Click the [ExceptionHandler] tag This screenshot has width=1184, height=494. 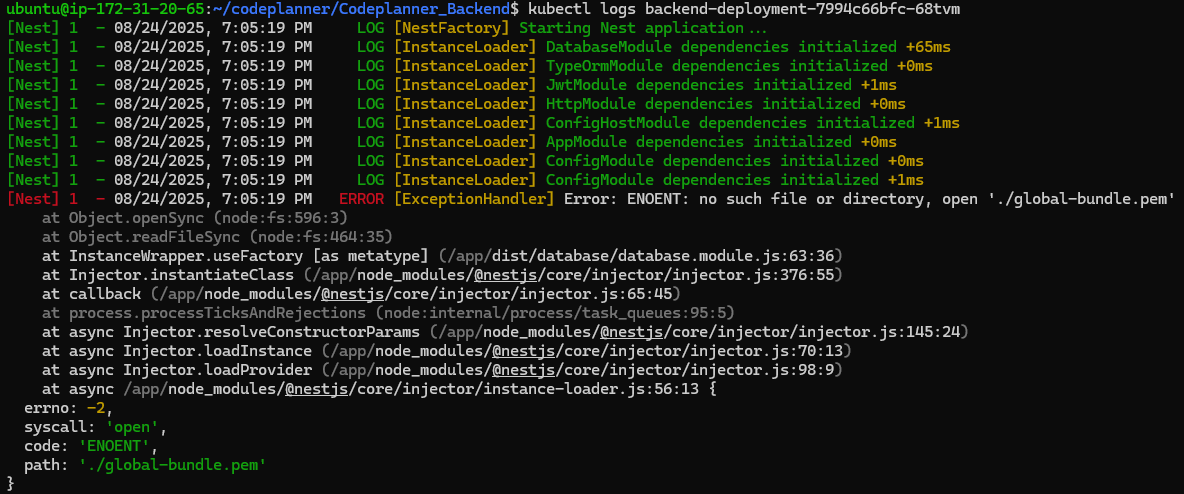pyautogui.click(x=473, y=199)
